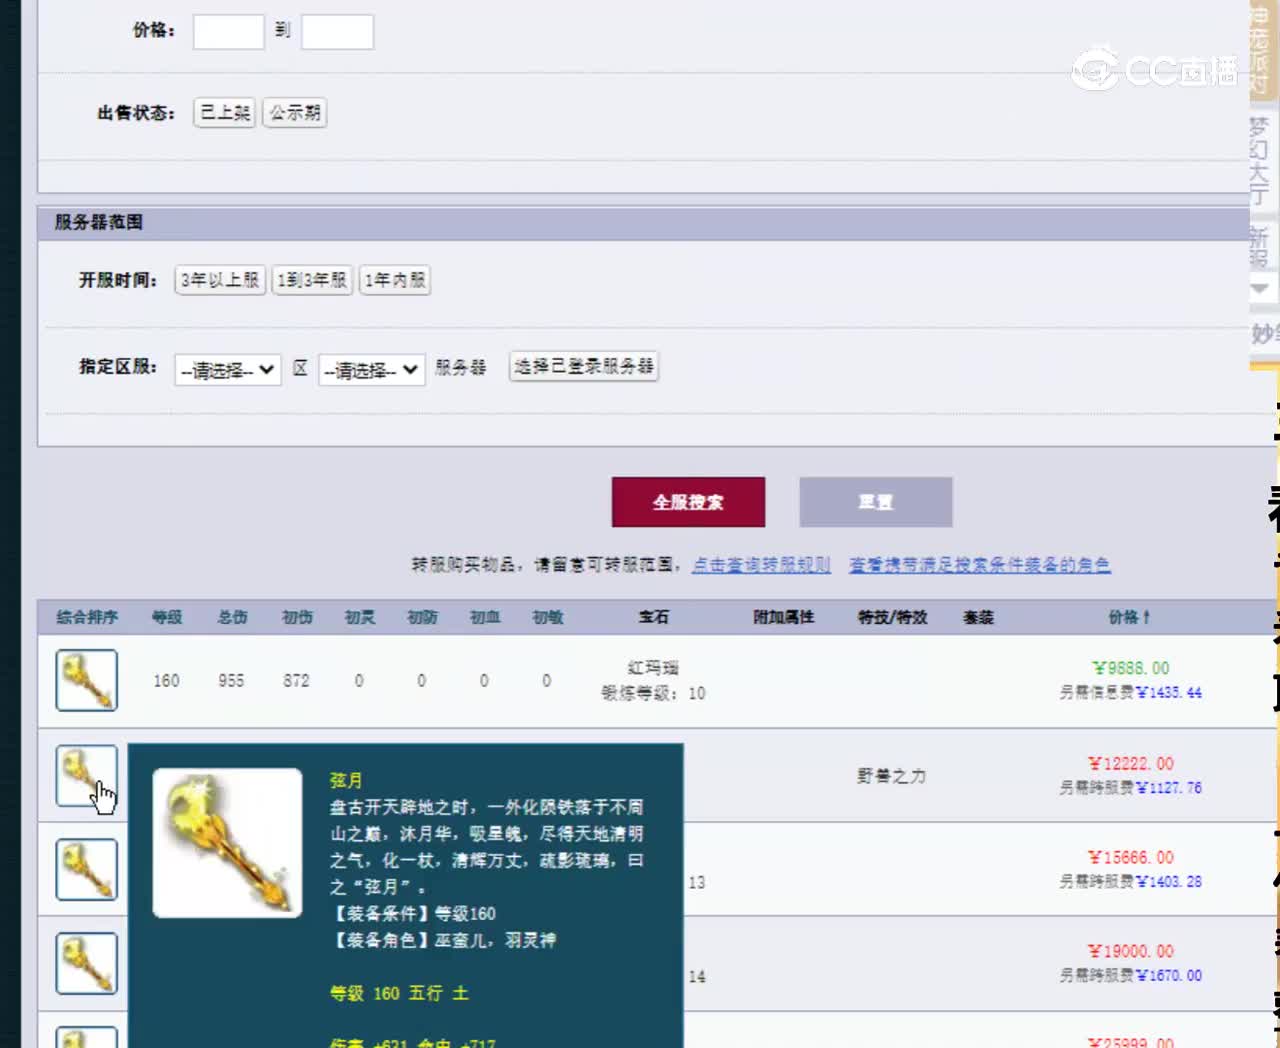Click the large 弦月 weapon image in tooltip
Image resolution: width=1280 pixels, height=1048 pixels.
tap(227, 843)
